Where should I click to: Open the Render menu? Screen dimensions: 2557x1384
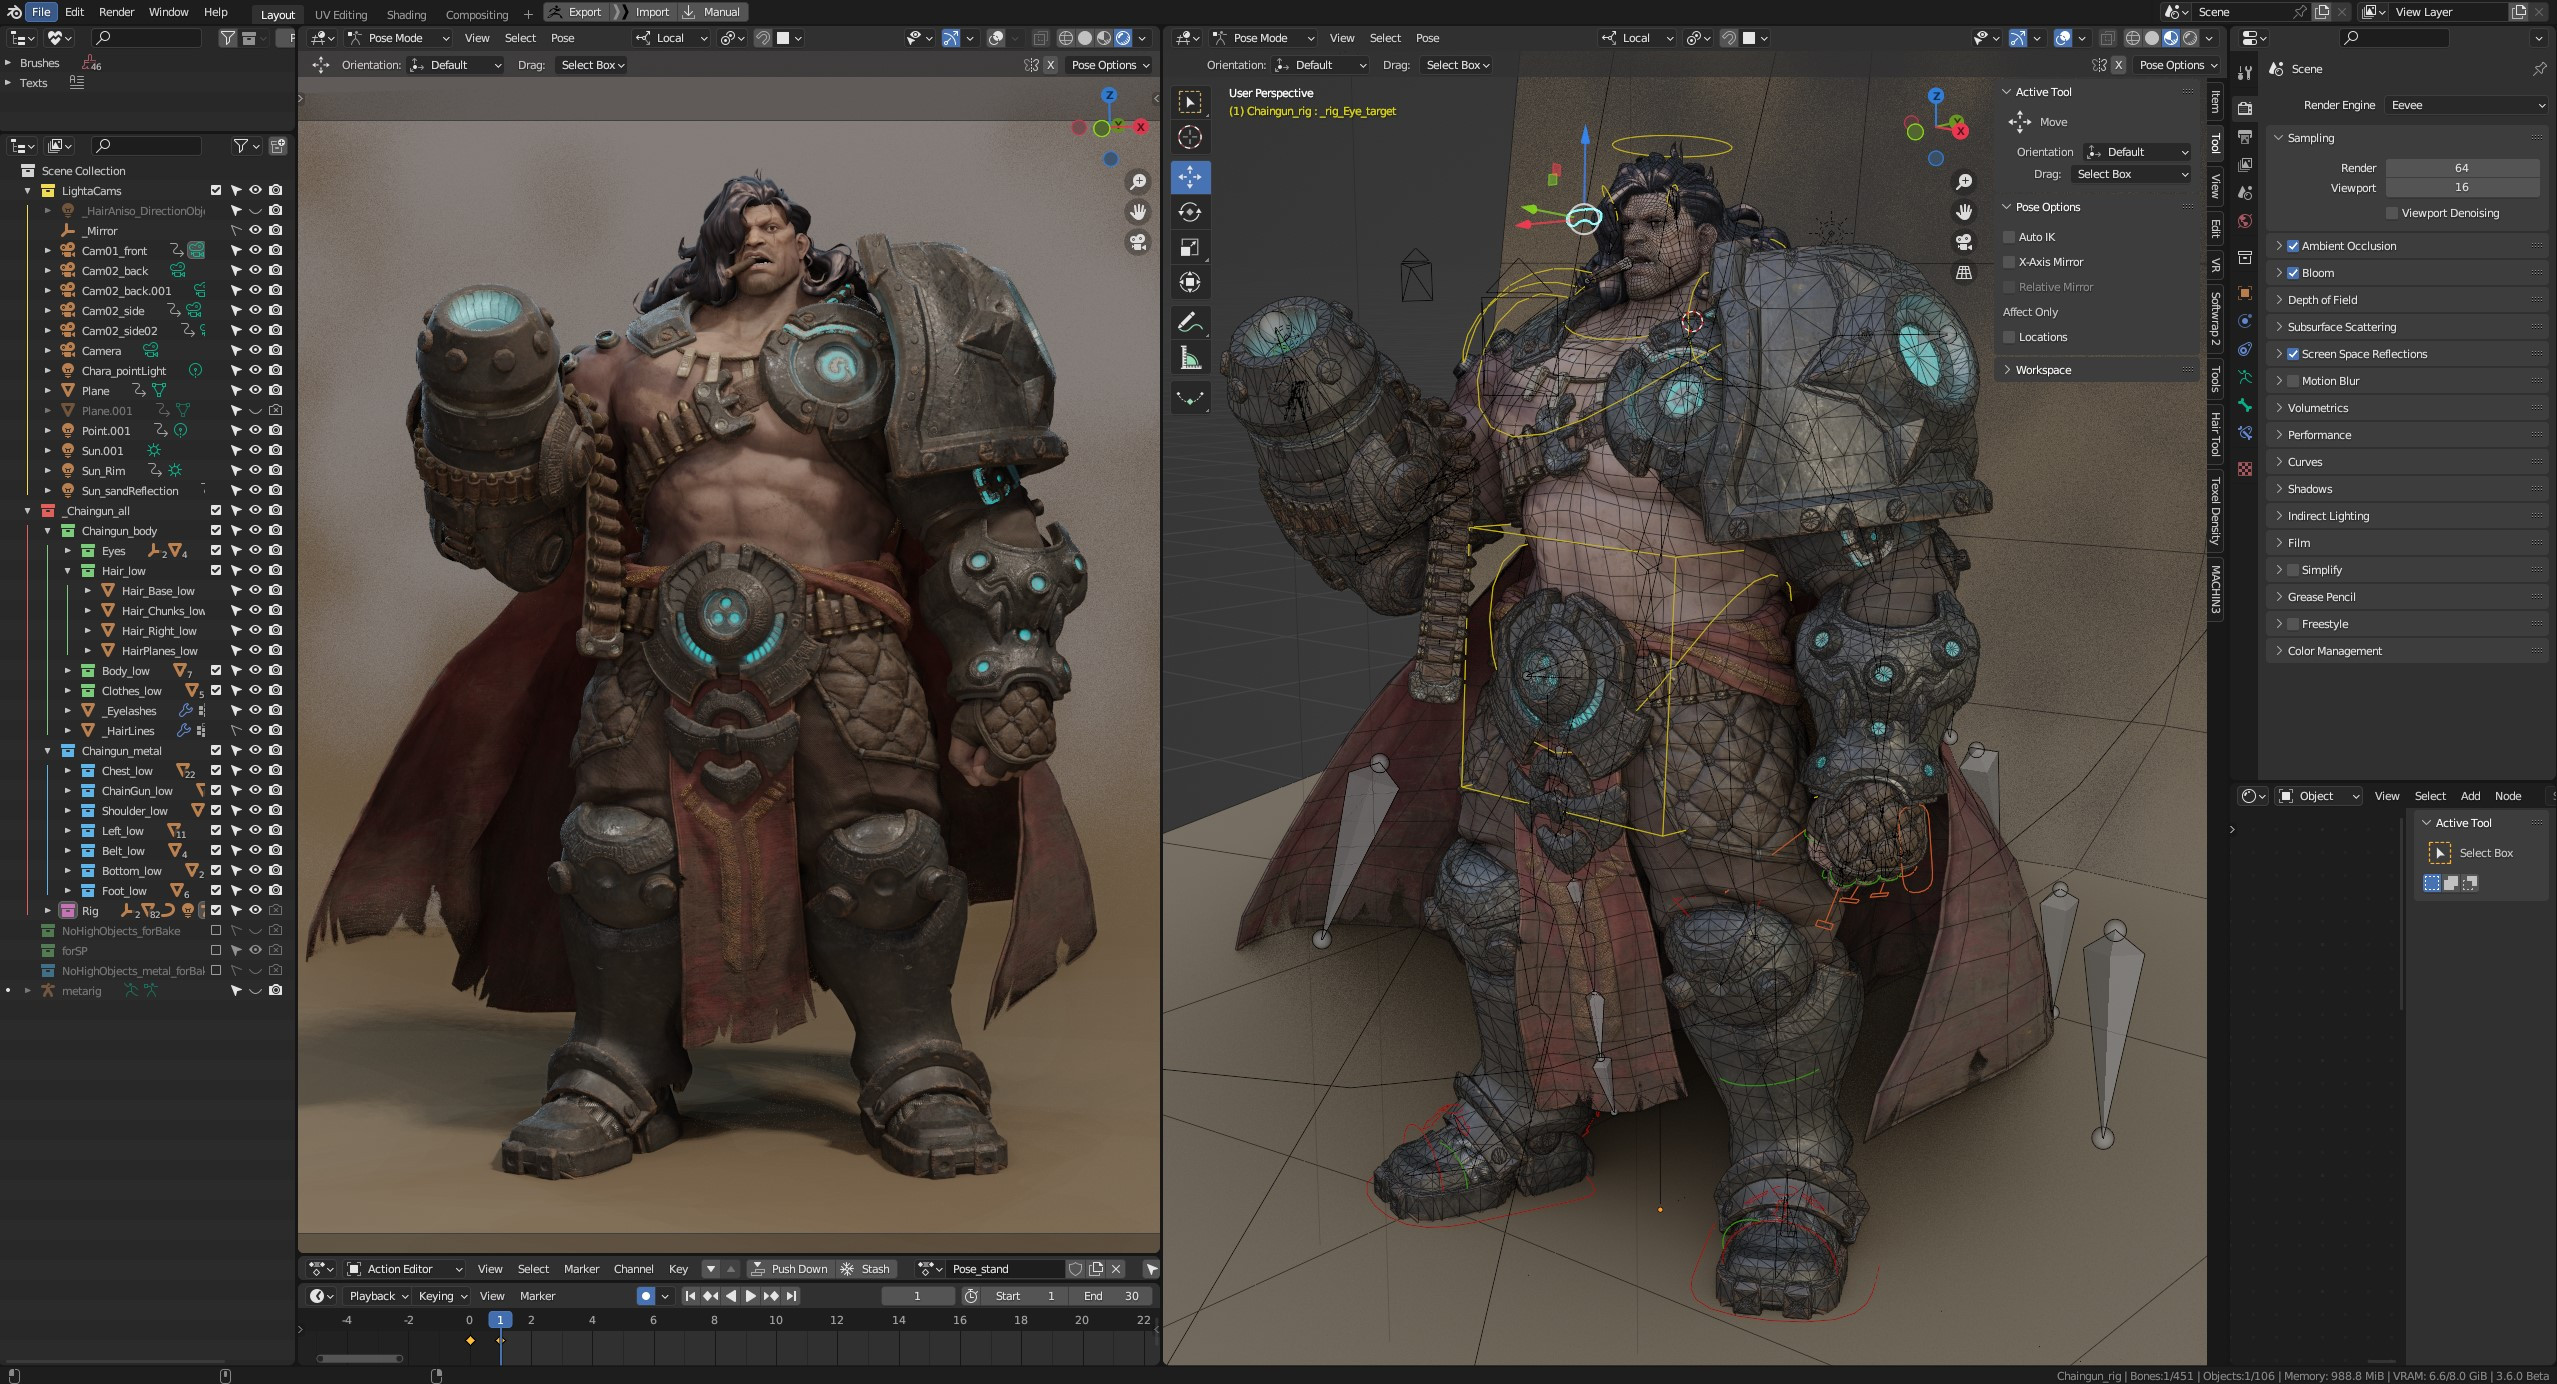coord(116,12)
